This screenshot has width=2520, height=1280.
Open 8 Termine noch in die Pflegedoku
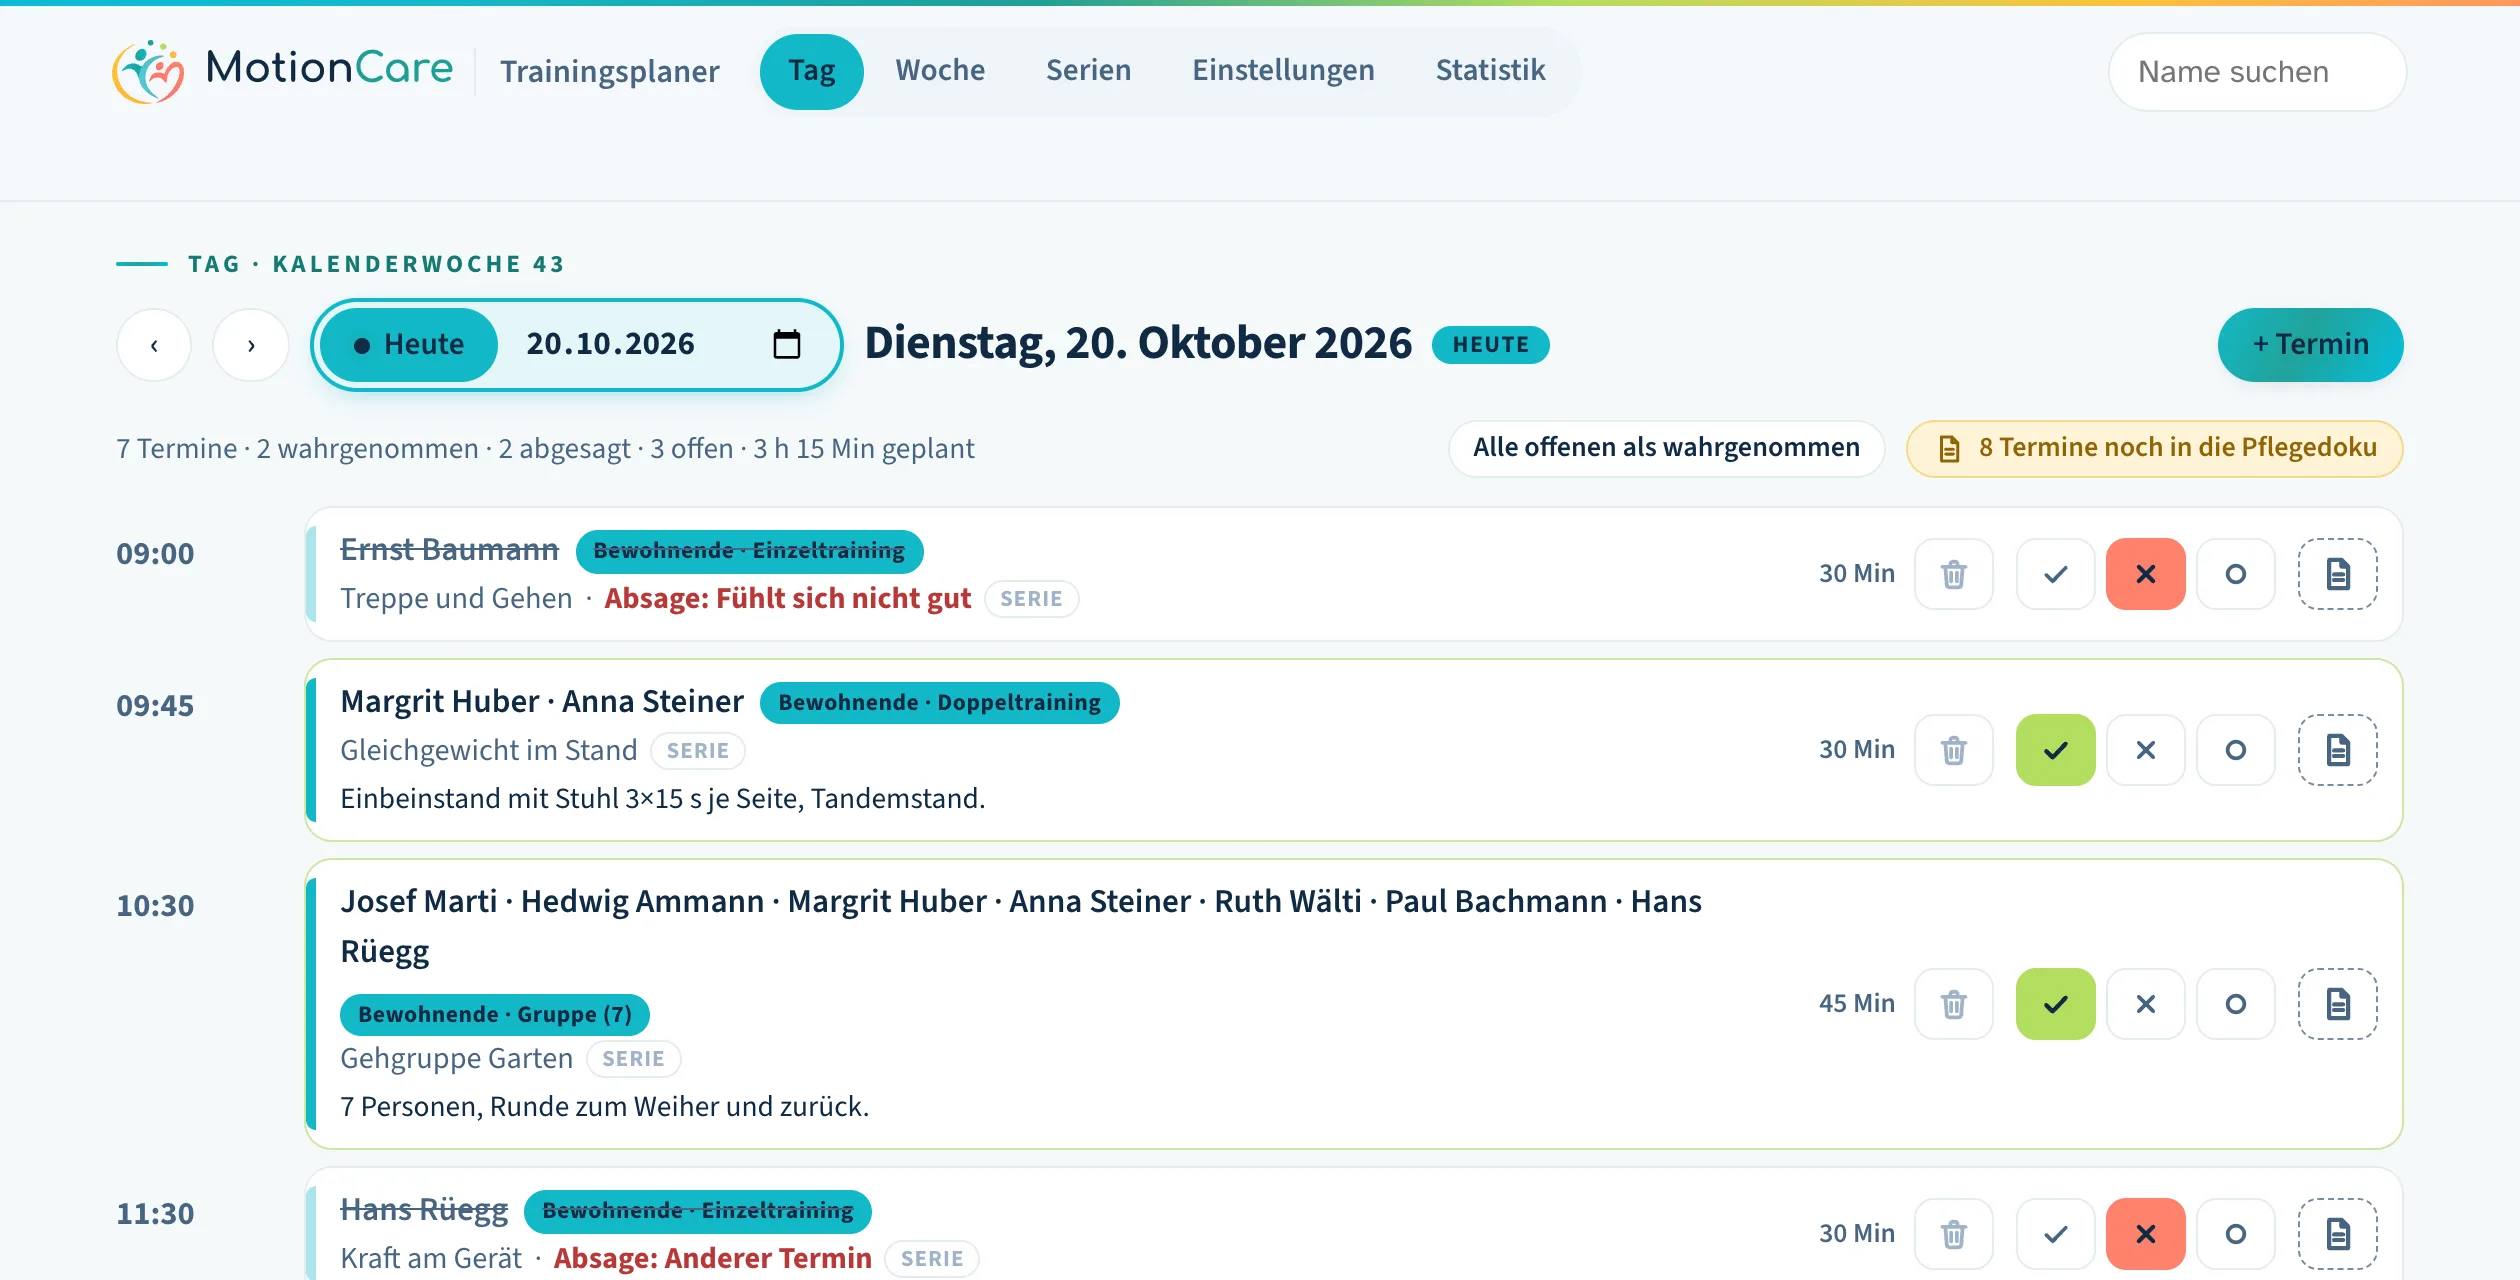click(x=2154, y=448)
